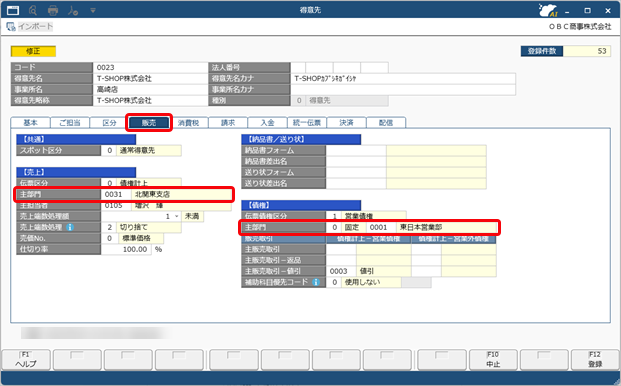Open the 配信 tab
The width and height of the screenshot is (621, 386).
click(x=386, y=123)
